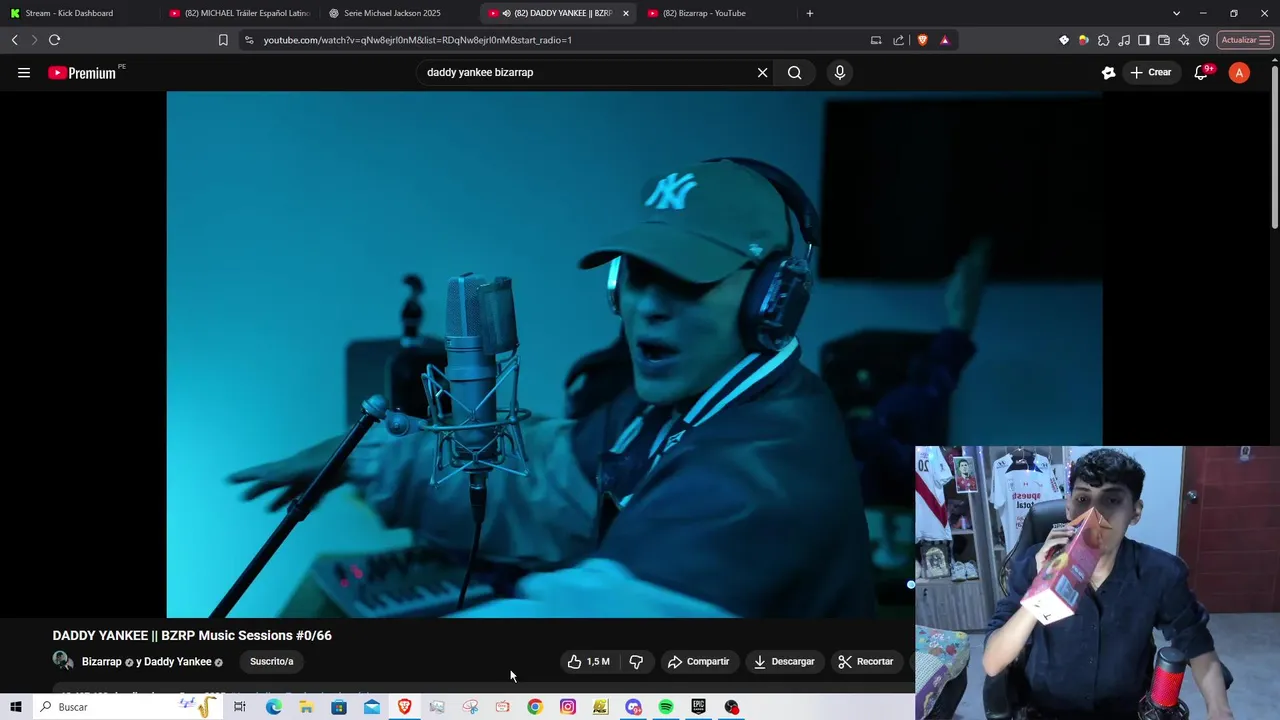This screenshot has height=720, width=1280.
Task: Reload the page
Action: [x=55, y=40]
